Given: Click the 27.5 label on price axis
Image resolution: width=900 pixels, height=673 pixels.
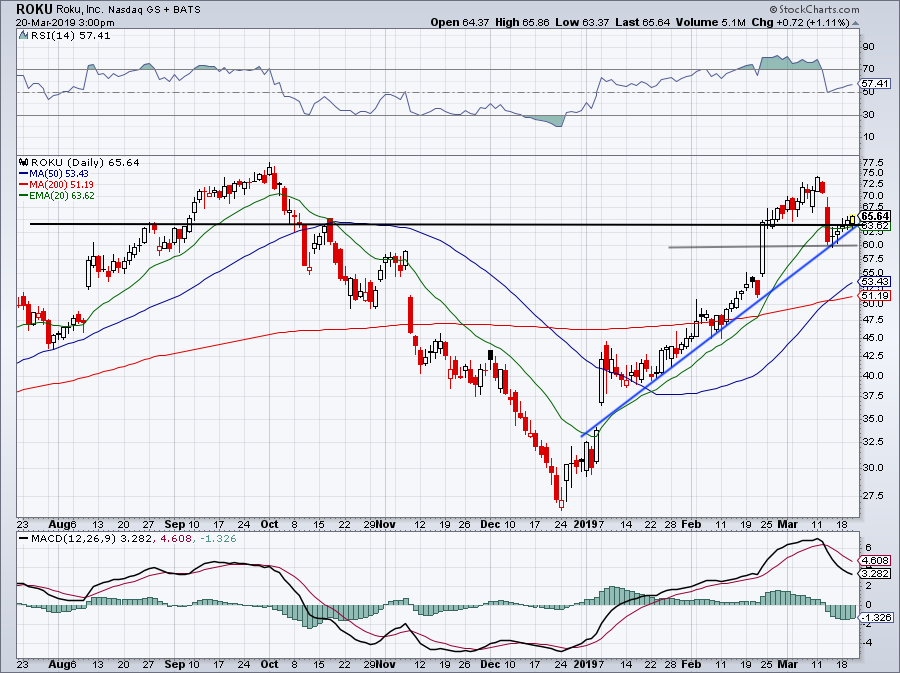Looking at the screenshot, I should point(872,495).
